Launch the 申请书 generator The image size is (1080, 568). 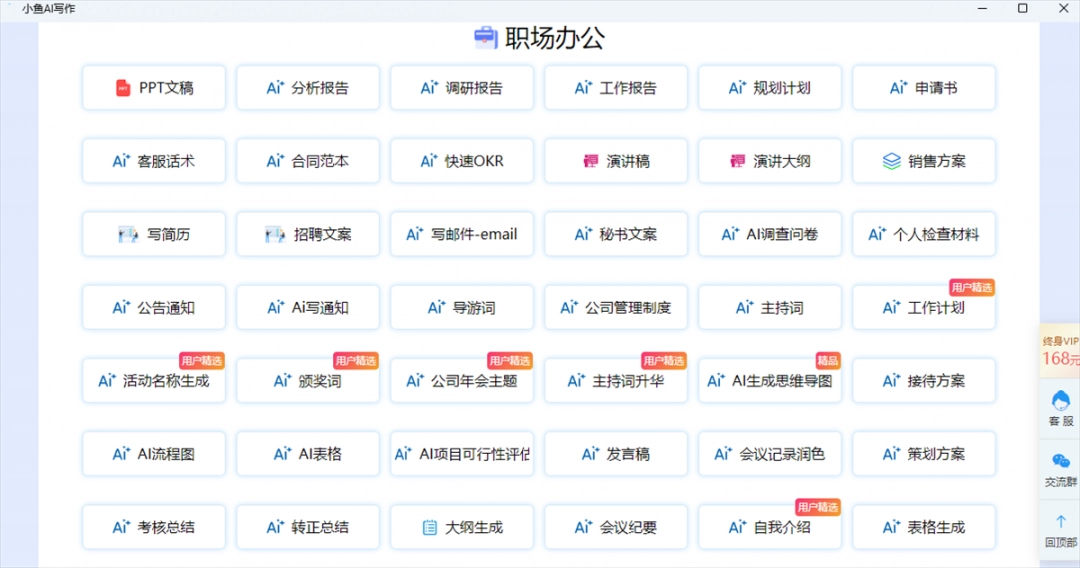tap(924, 87)
